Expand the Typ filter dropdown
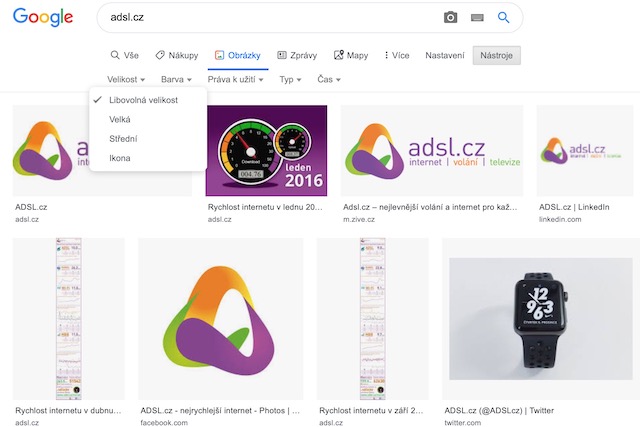 click(290, 79)
